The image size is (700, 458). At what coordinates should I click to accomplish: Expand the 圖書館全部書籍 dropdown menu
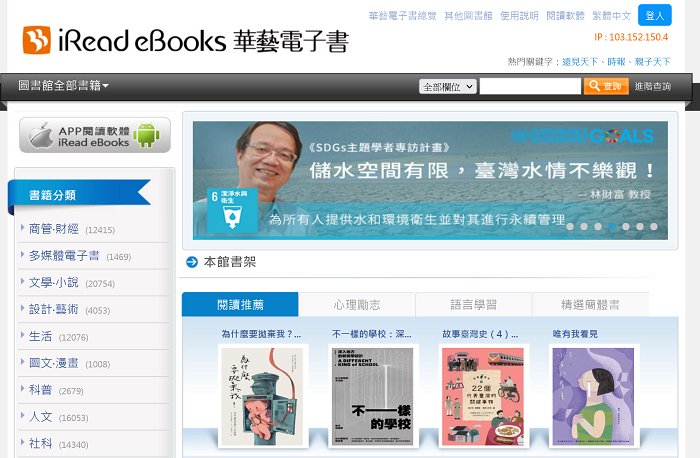[x=64, y=86]
